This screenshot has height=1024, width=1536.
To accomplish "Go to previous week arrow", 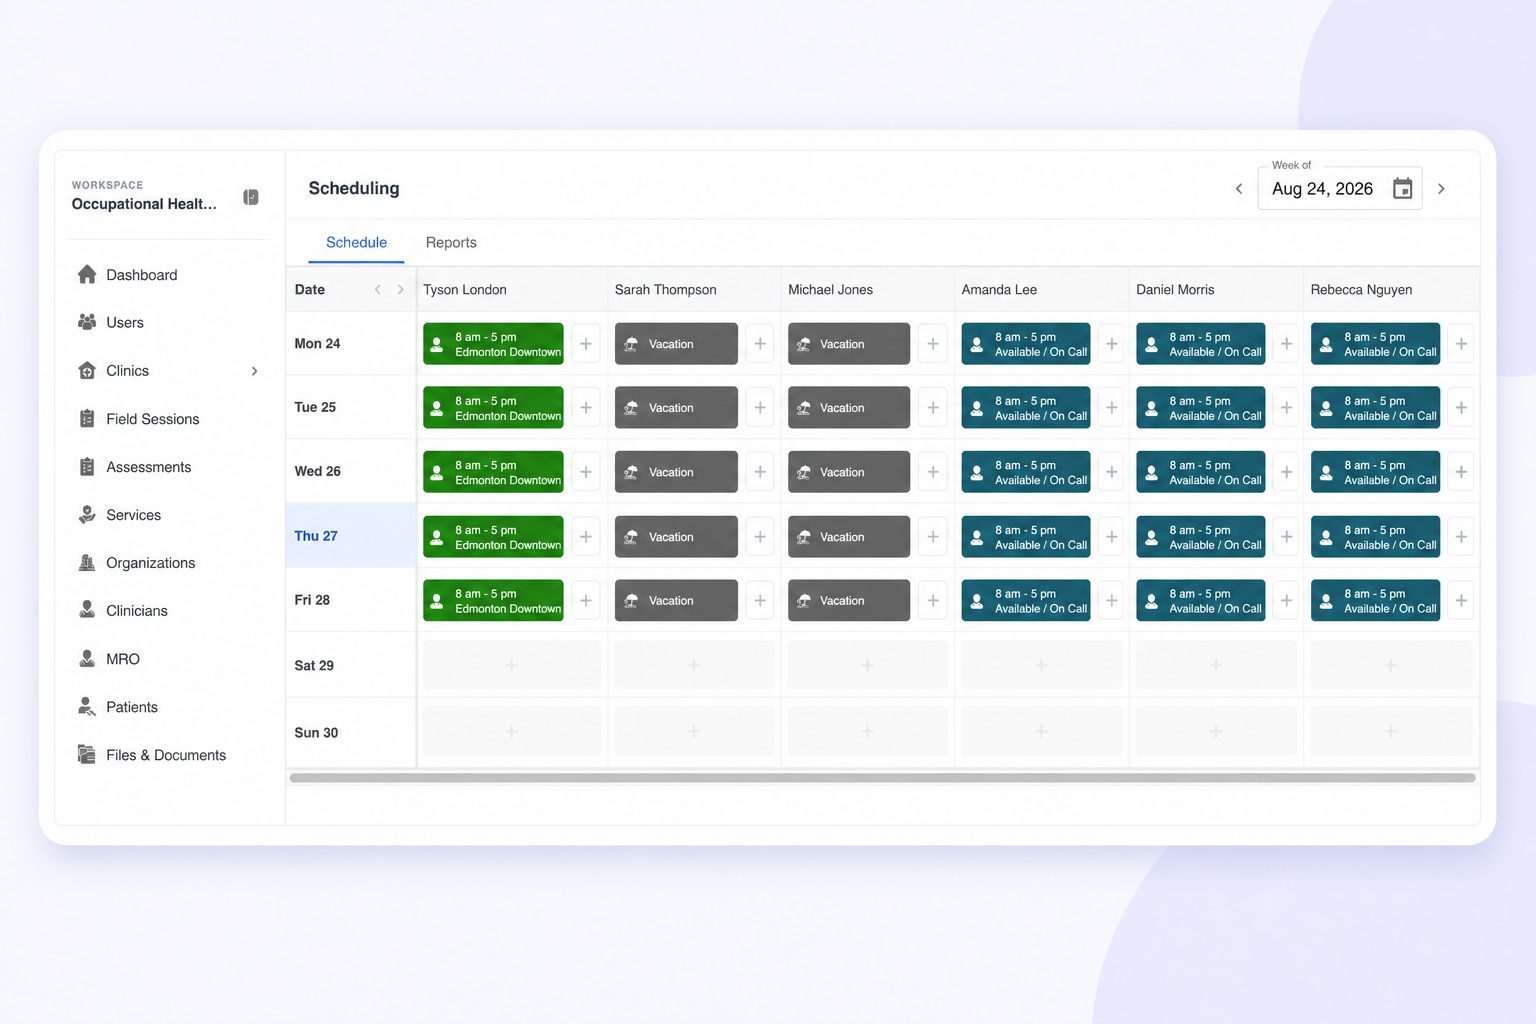I will coord(1239,188).
